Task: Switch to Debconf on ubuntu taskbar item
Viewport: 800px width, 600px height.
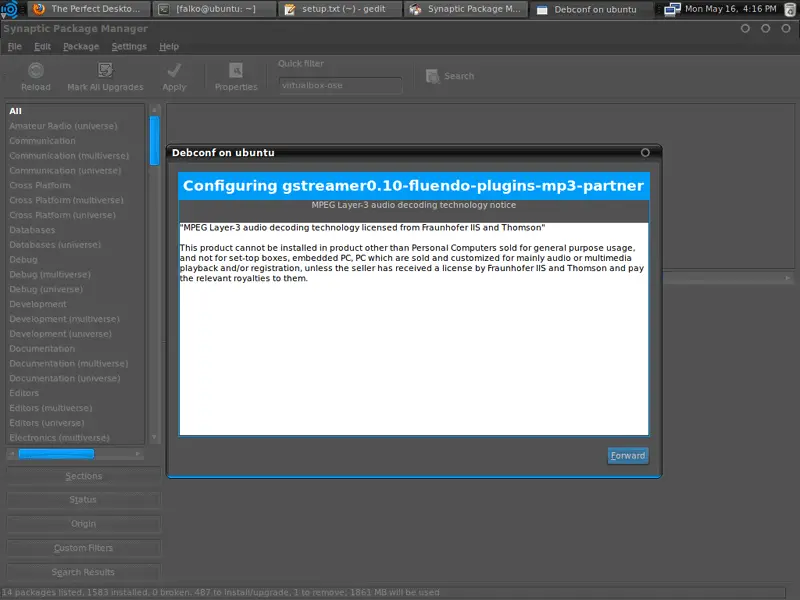Action: pyautogui.click(x=592, y=9)
